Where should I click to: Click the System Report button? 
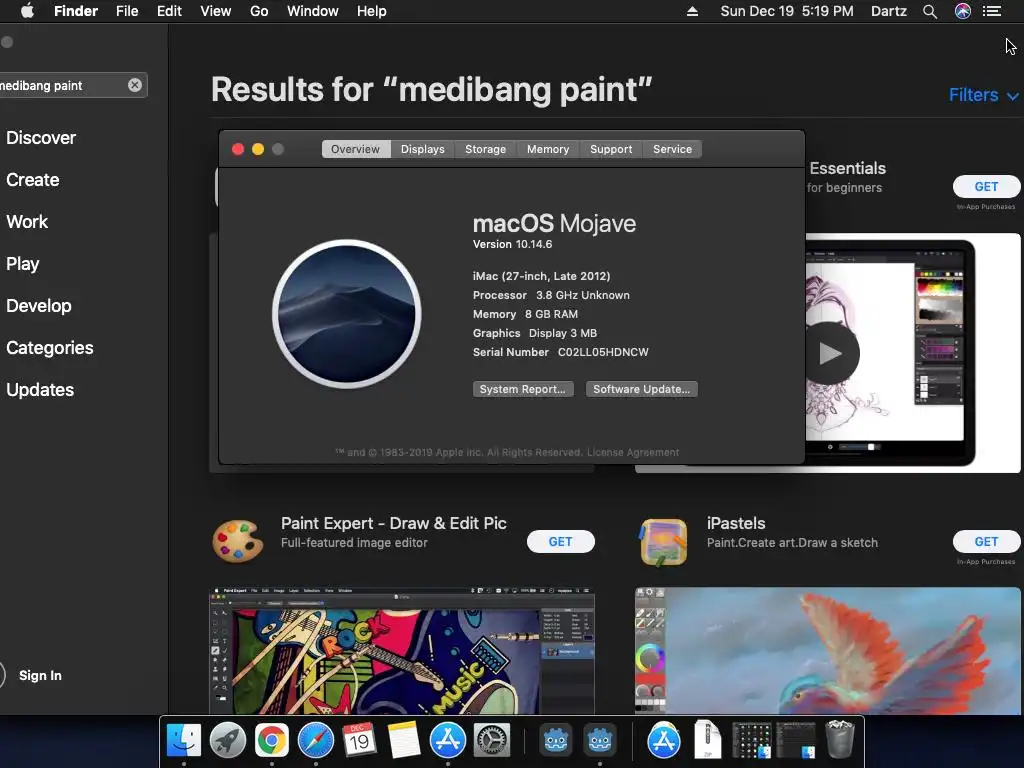point(523,389)
